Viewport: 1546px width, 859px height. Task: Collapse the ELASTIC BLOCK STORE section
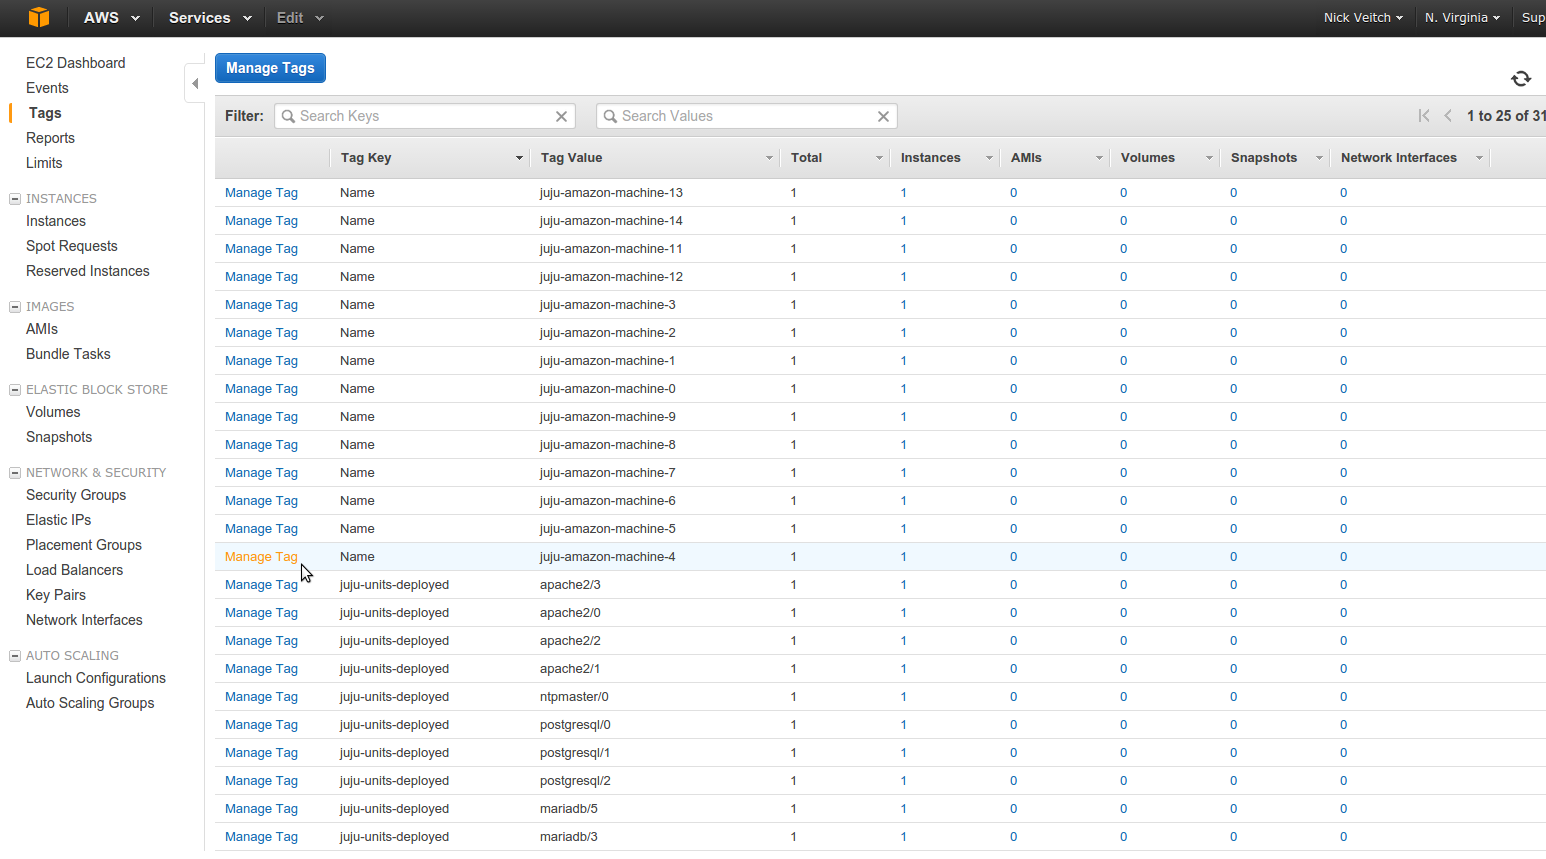pos(15,390)
